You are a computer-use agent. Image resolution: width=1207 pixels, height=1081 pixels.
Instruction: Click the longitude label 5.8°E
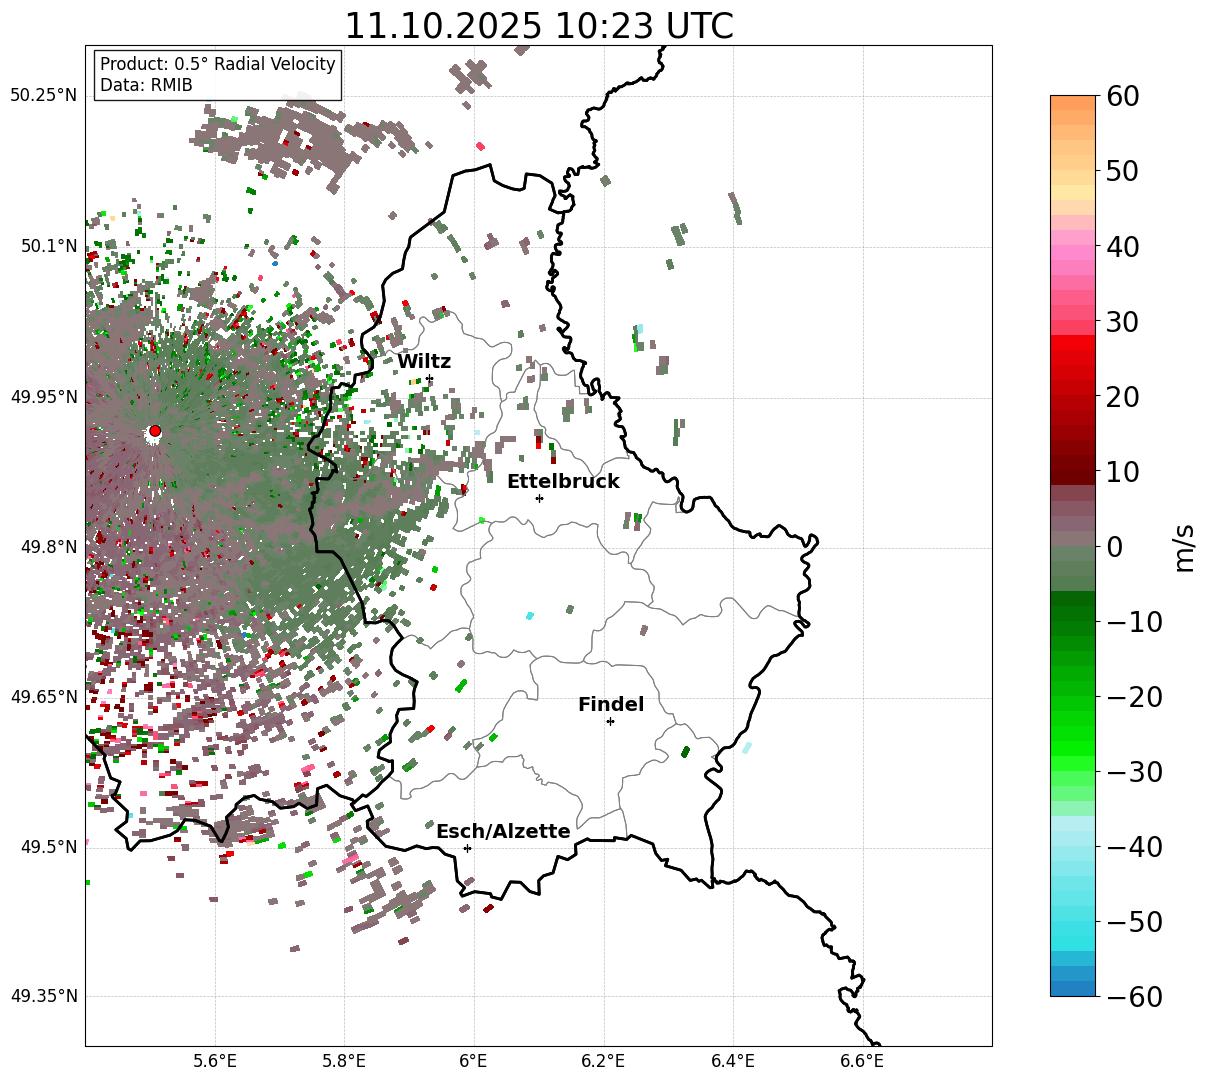[344, 1062]
